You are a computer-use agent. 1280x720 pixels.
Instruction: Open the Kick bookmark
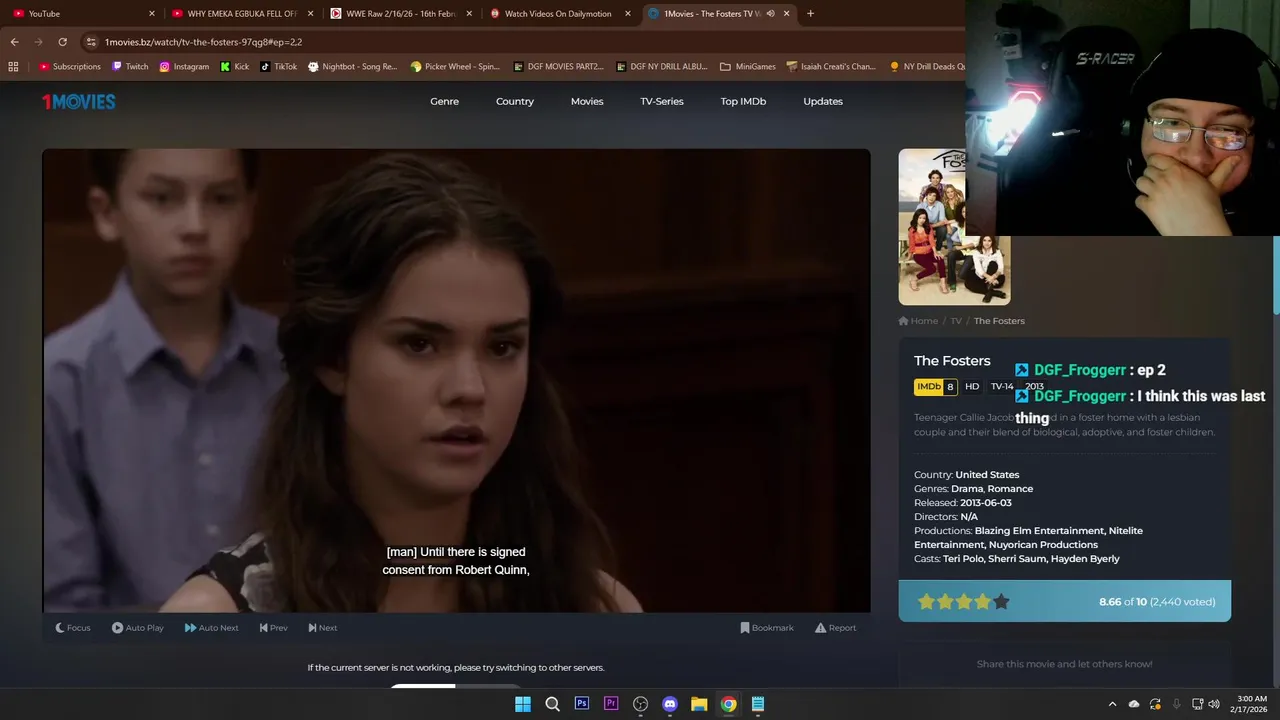coord(235,67)
